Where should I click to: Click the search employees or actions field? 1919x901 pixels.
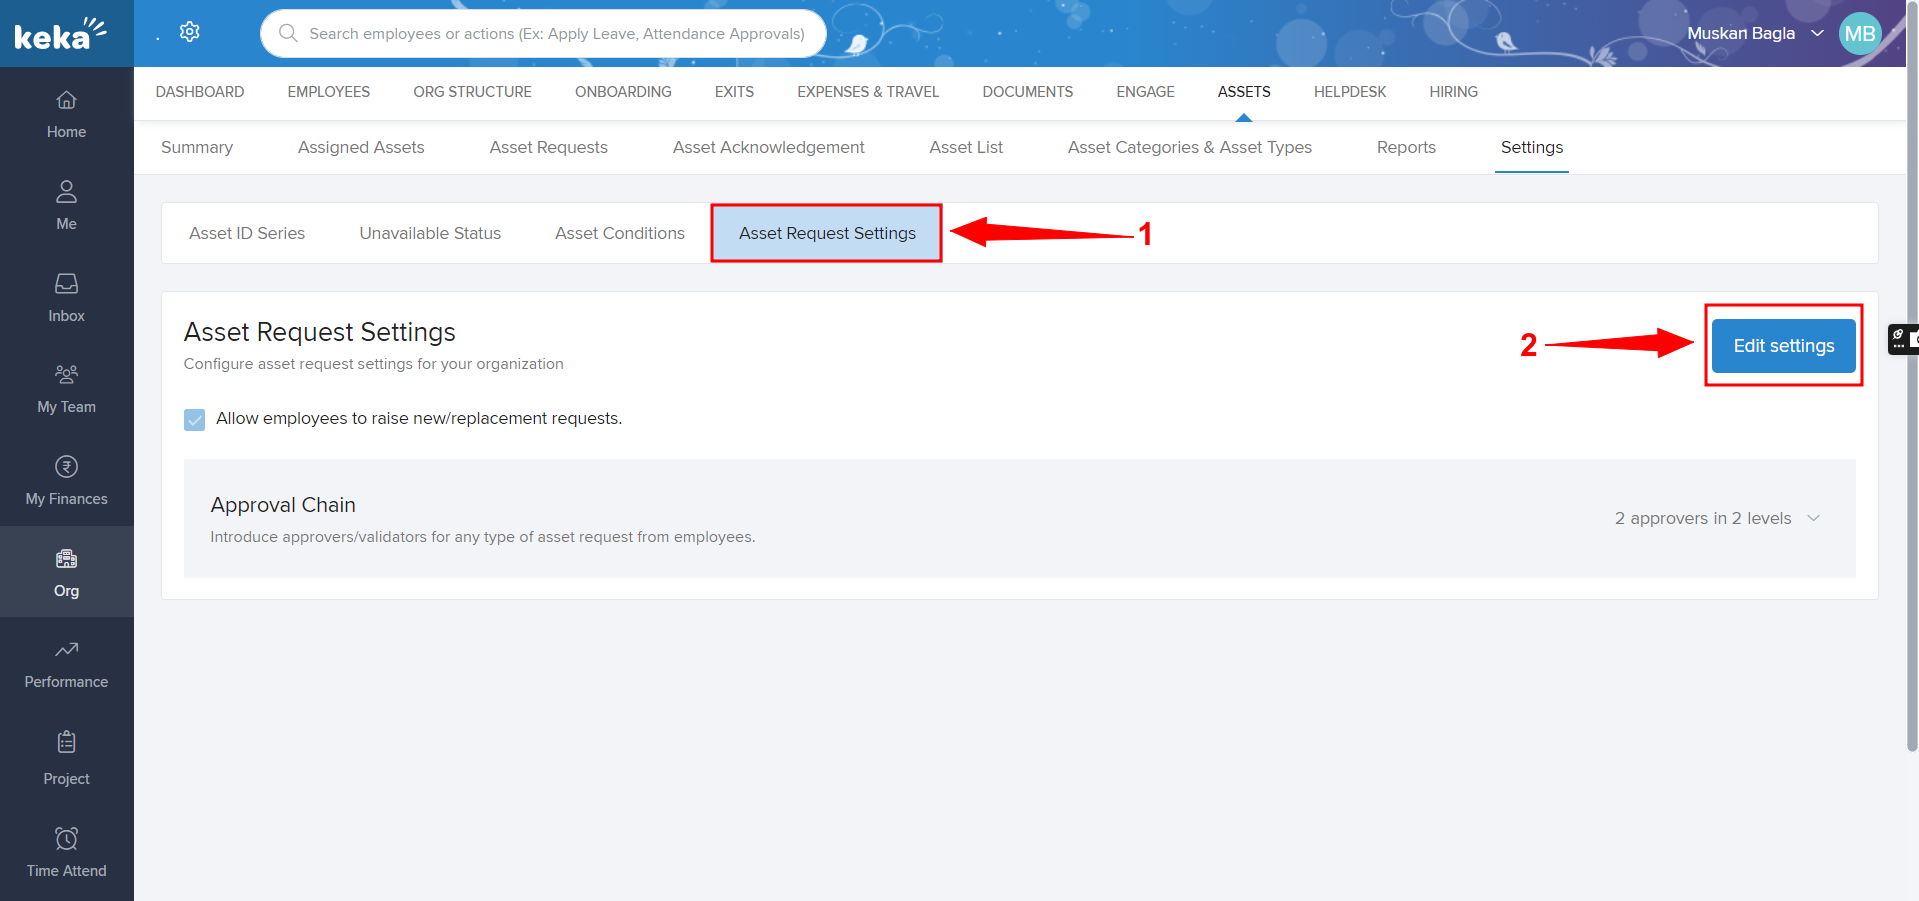[x=556, y=34]
